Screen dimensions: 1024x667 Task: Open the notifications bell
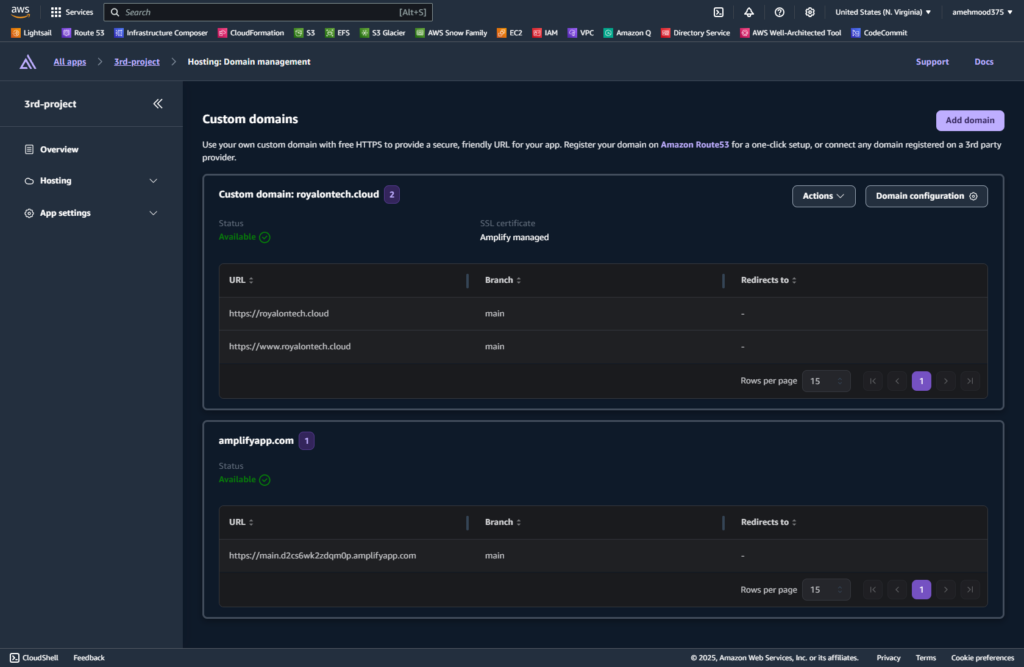(749, 12)
